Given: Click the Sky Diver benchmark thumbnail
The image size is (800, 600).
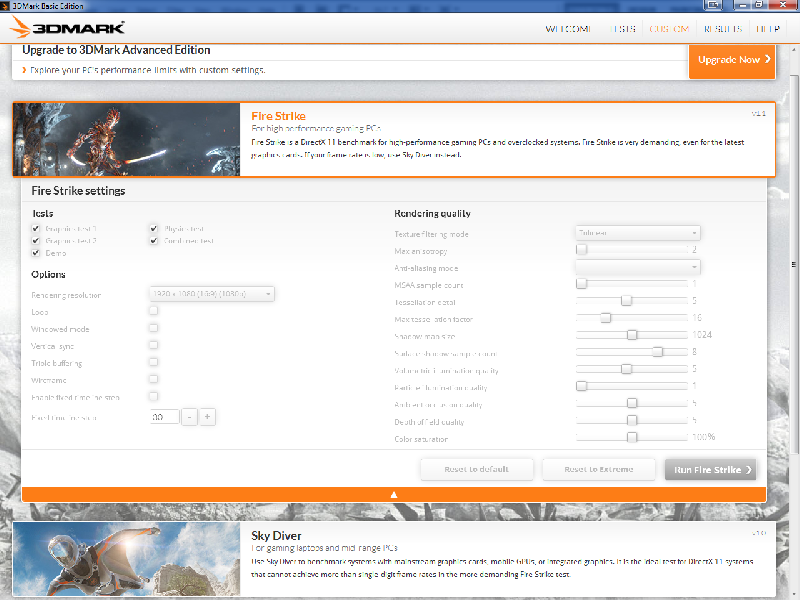Looking at the screenshot, I should [x=127, y=559].
